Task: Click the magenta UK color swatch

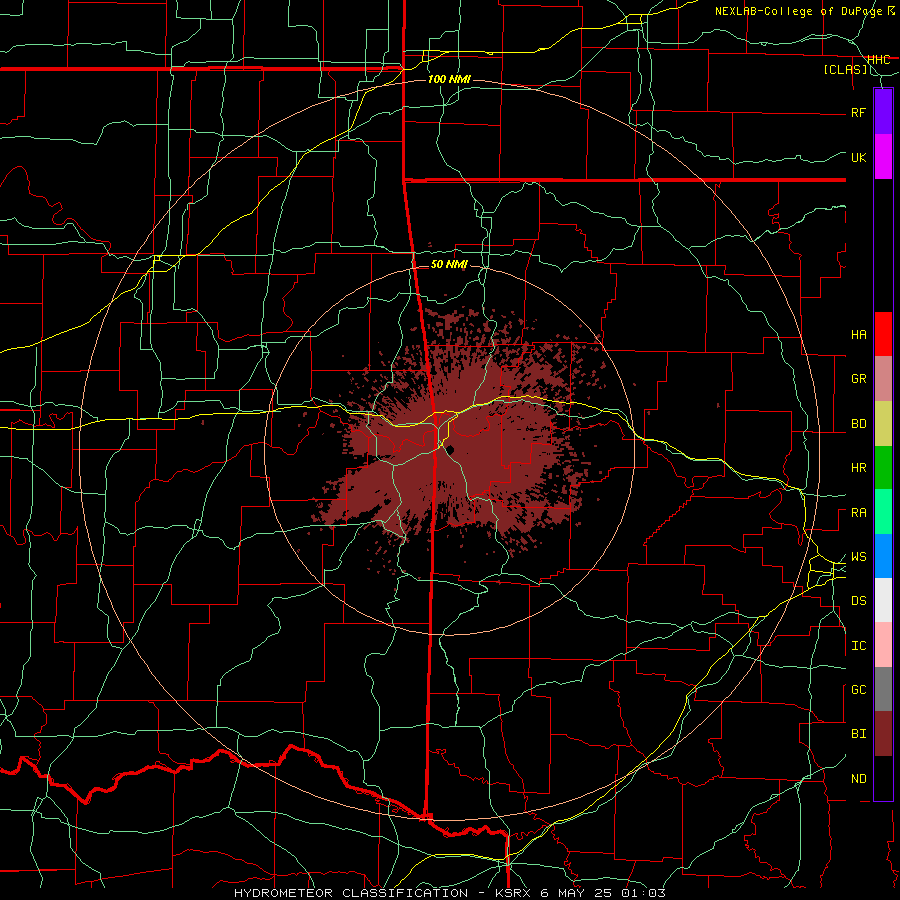Action: tap(883, 157)
